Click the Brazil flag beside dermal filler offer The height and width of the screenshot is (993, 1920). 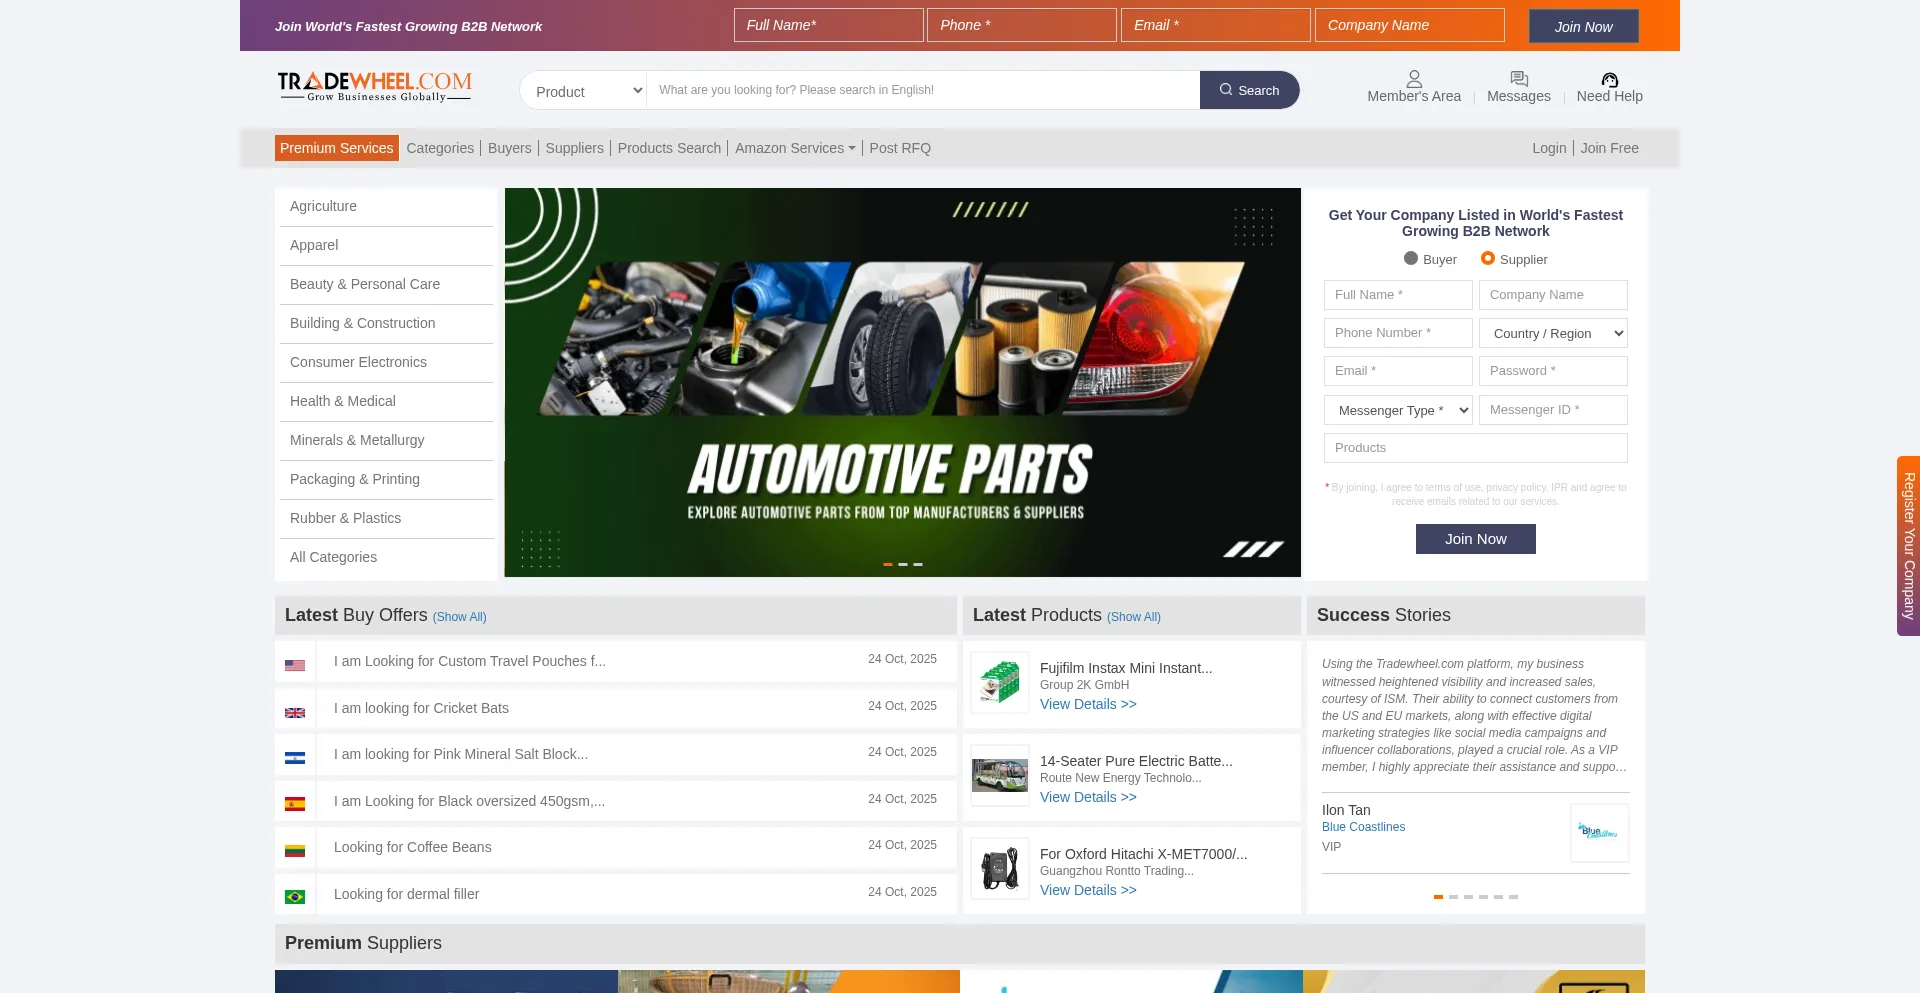point(295,897)
